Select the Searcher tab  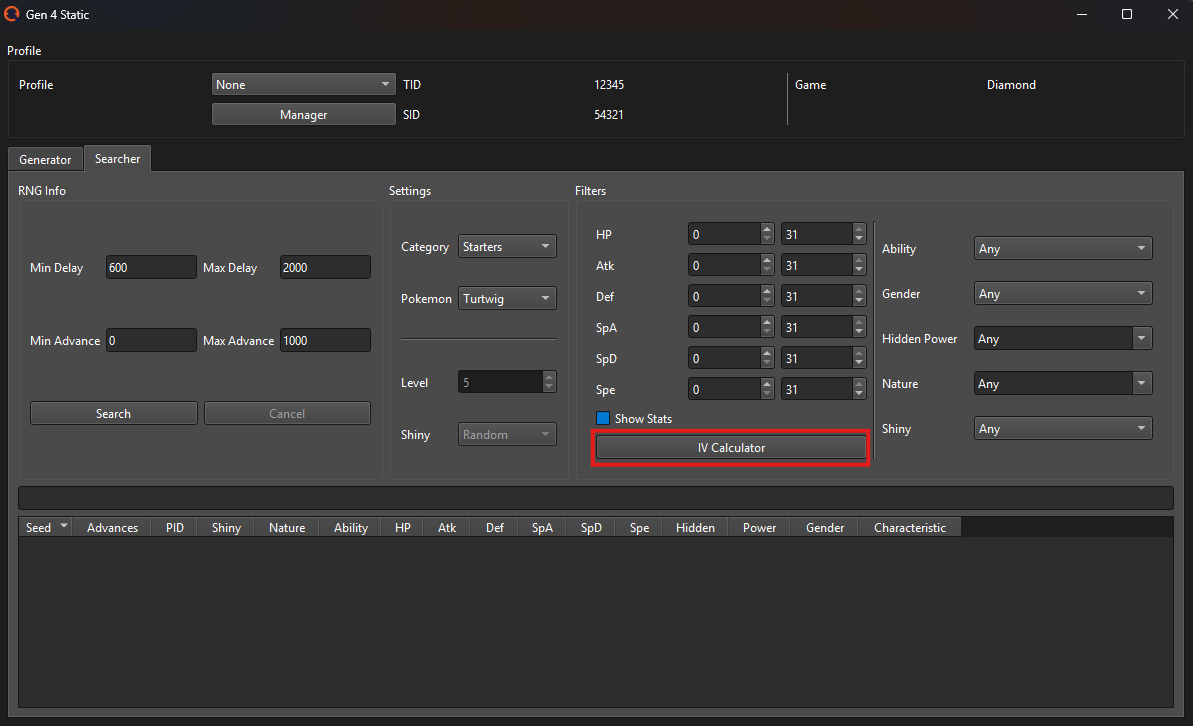point(117,158)
